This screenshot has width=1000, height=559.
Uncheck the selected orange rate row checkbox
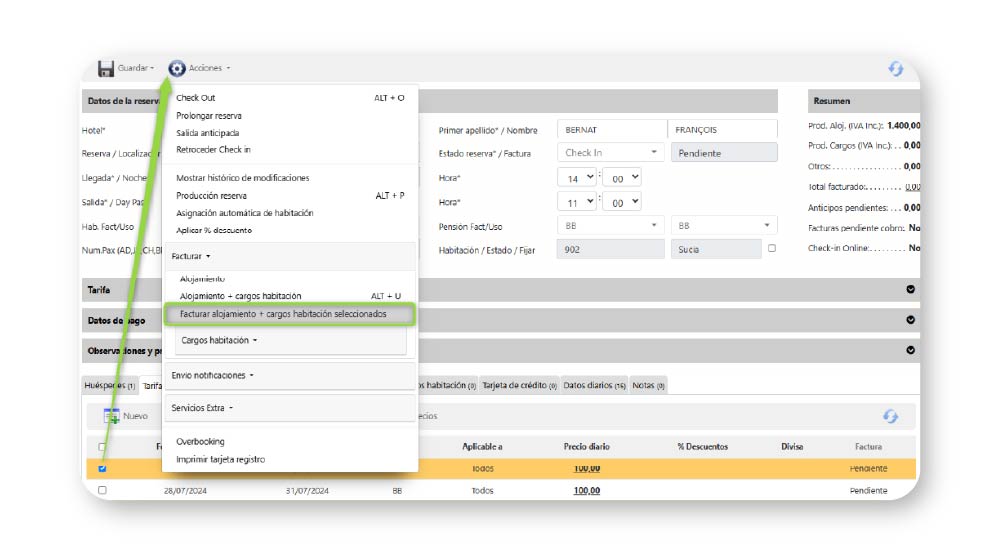pos(102,468)
